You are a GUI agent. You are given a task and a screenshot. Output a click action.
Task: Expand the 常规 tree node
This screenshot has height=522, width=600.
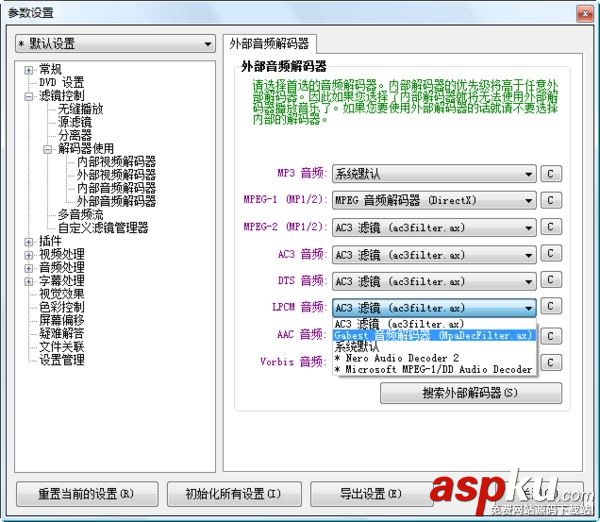28,70
